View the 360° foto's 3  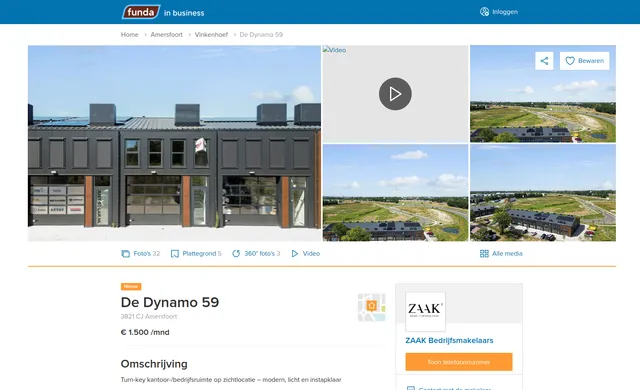pos(256,254)
